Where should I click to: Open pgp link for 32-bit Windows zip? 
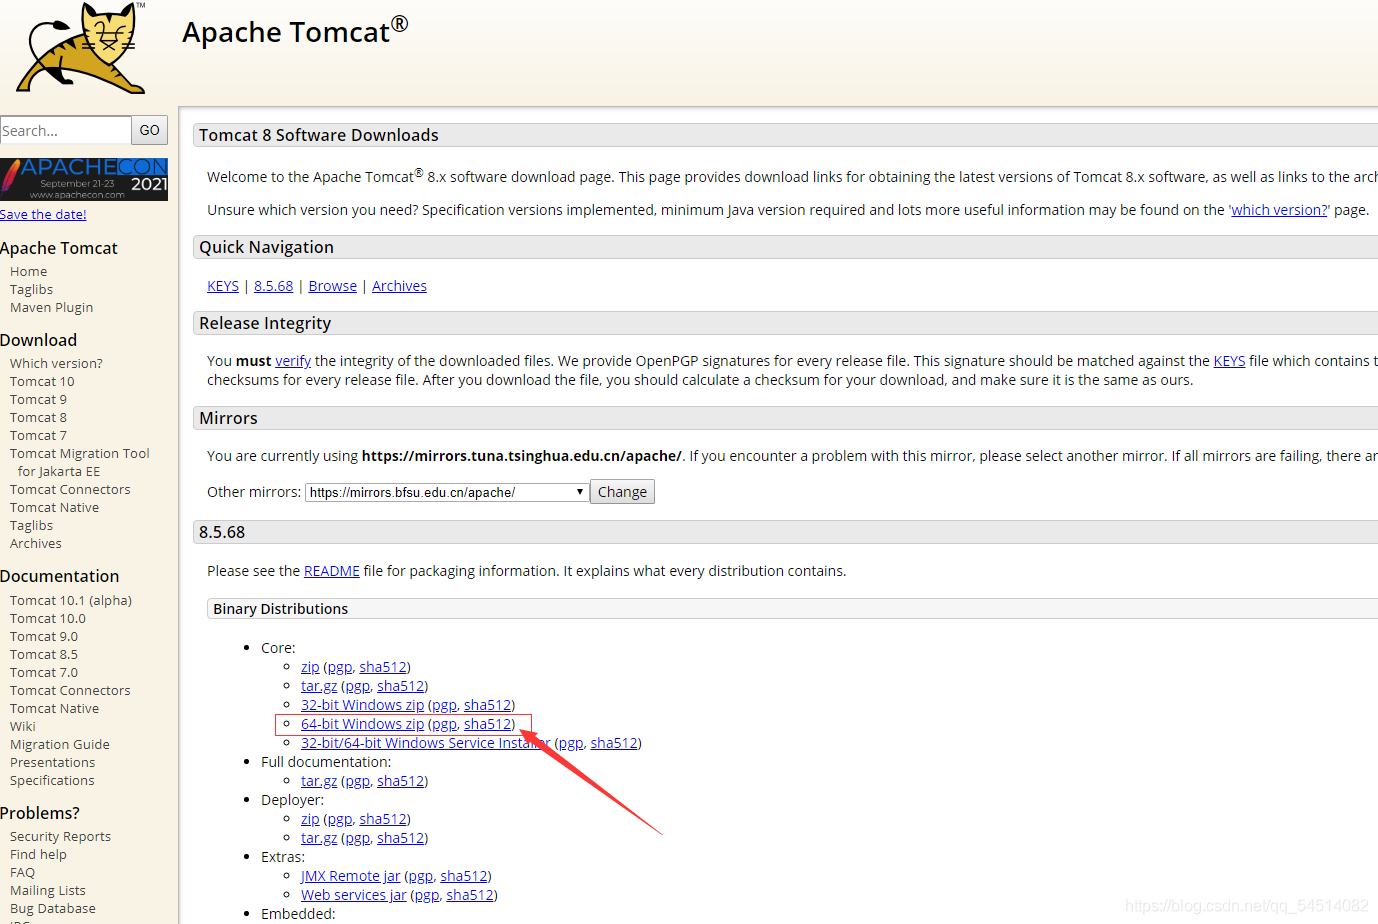(445, 705)
